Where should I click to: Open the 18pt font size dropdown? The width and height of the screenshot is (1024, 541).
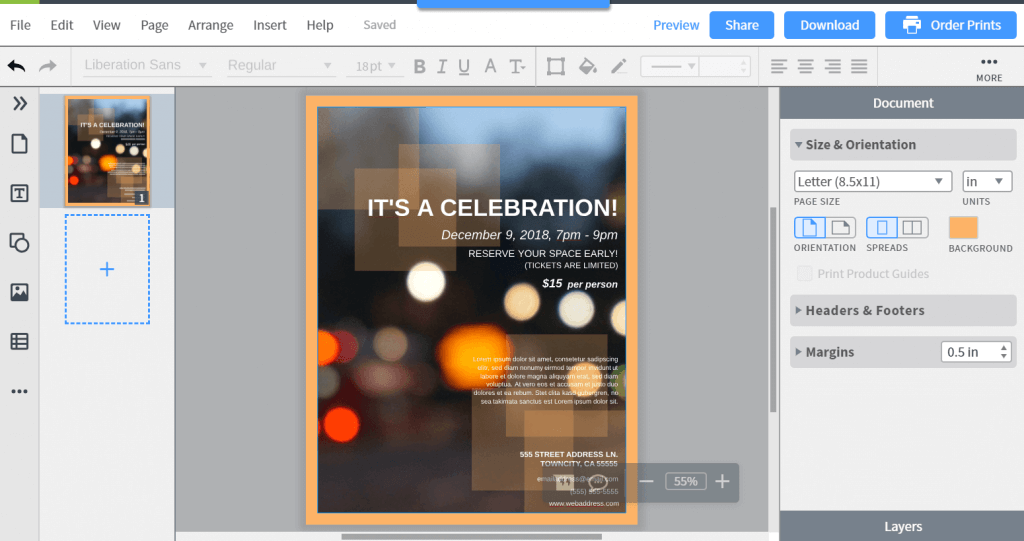click(375, 66)
